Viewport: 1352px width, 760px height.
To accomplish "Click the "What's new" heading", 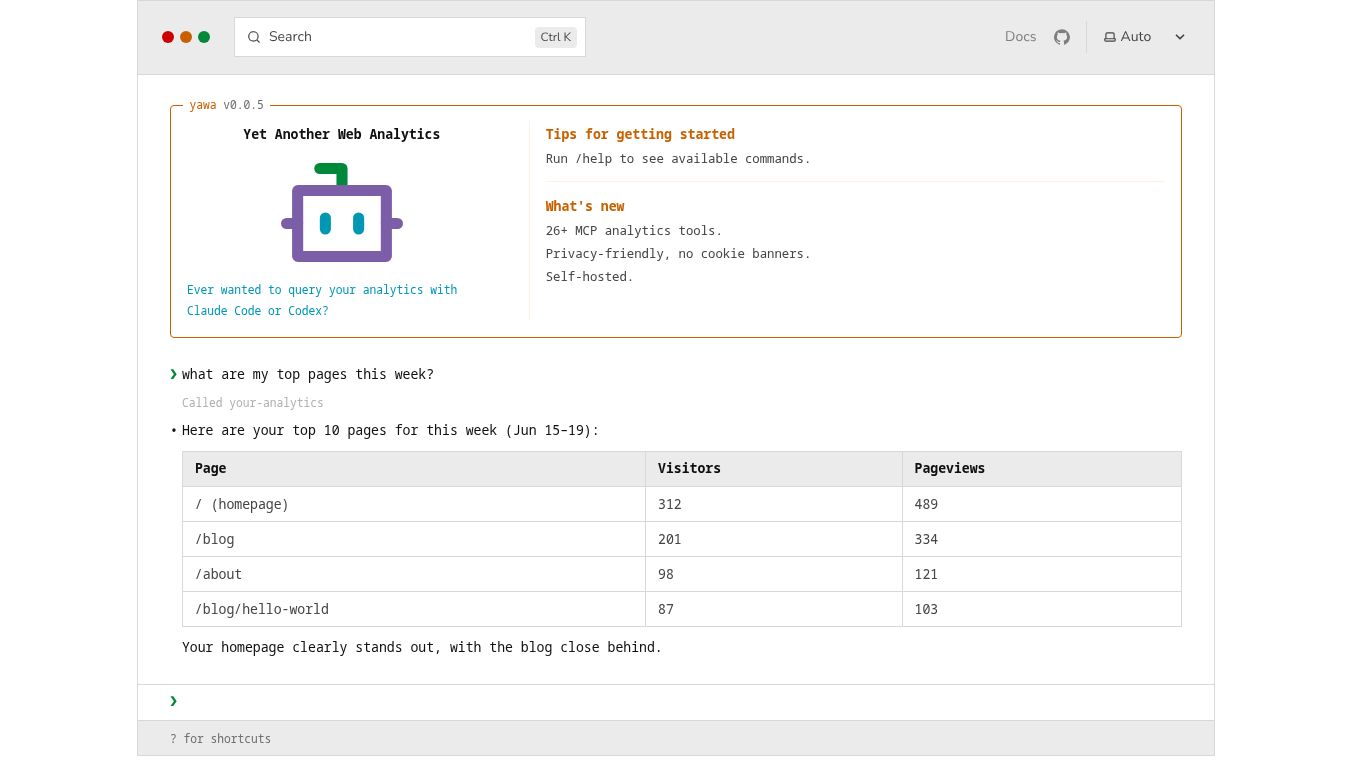I will tap(585, 206).
